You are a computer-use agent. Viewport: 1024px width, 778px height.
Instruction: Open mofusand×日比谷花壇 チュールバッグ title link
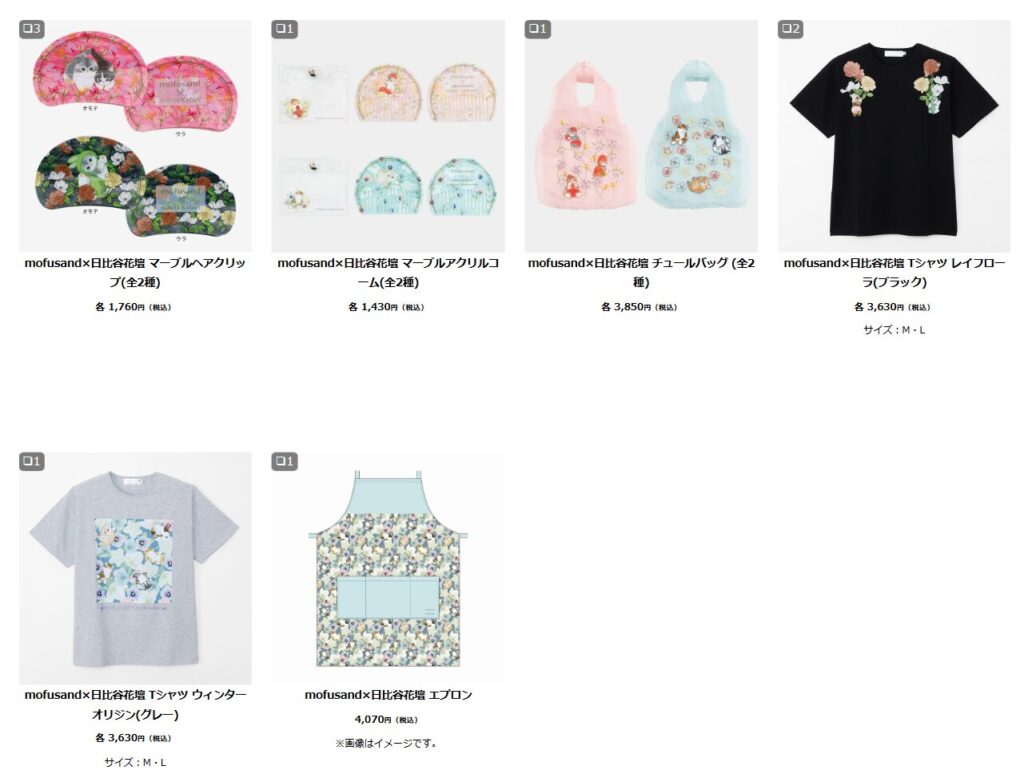[641, 272]
